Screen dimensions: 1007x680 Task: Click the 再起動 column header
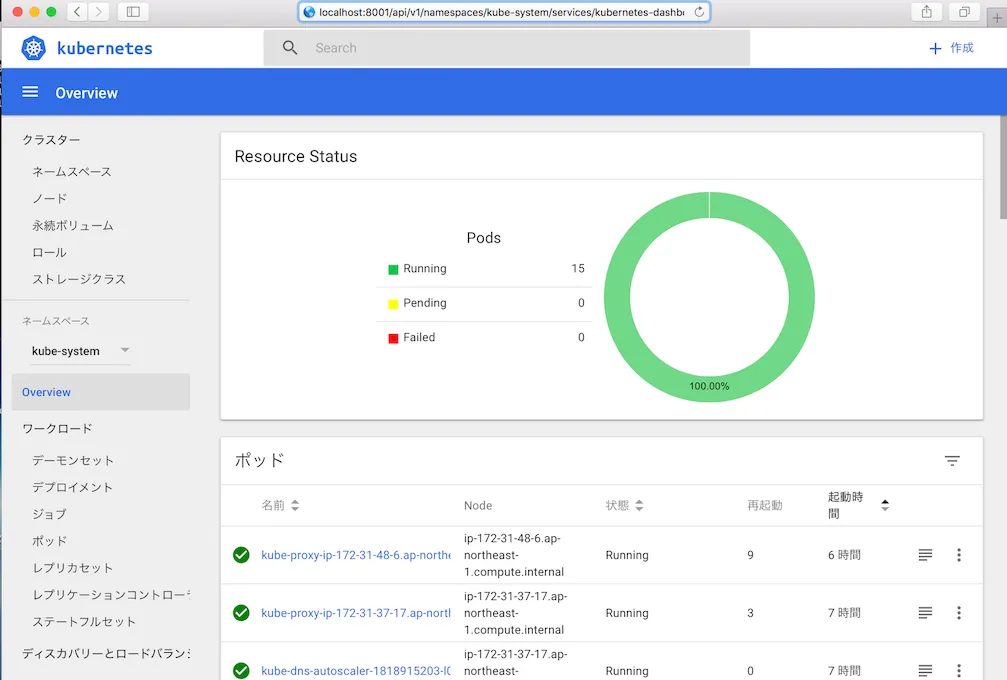tap(764, 505)
